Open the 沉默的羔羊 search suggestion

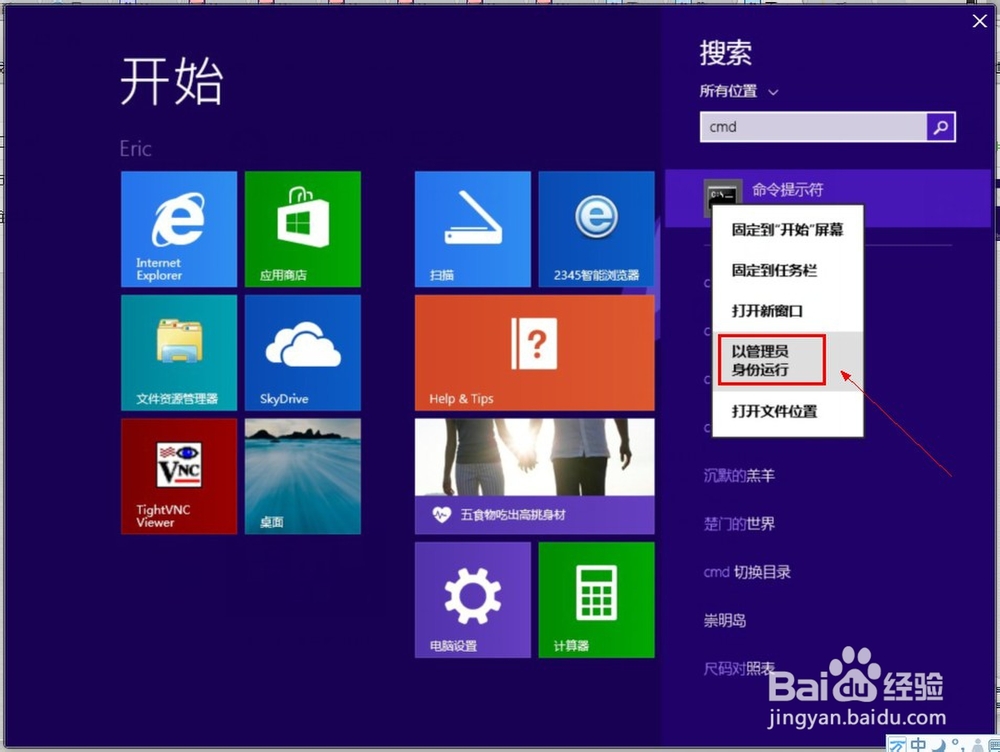[739, 475]
